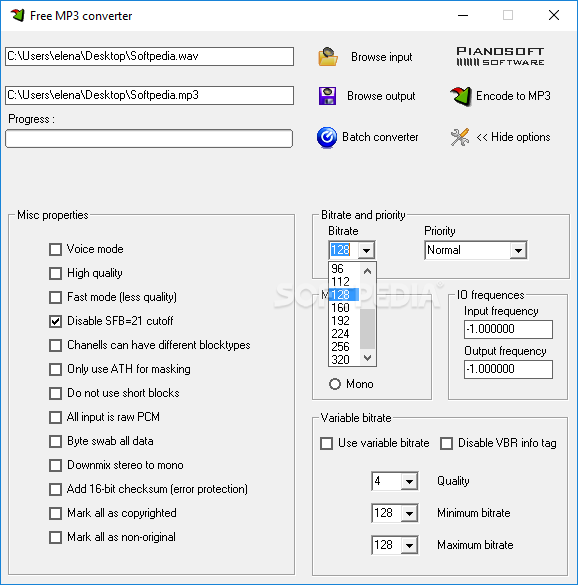Click the Browse input text button
578x585 pixels.
pyautogui.click(x=381, y=57)
